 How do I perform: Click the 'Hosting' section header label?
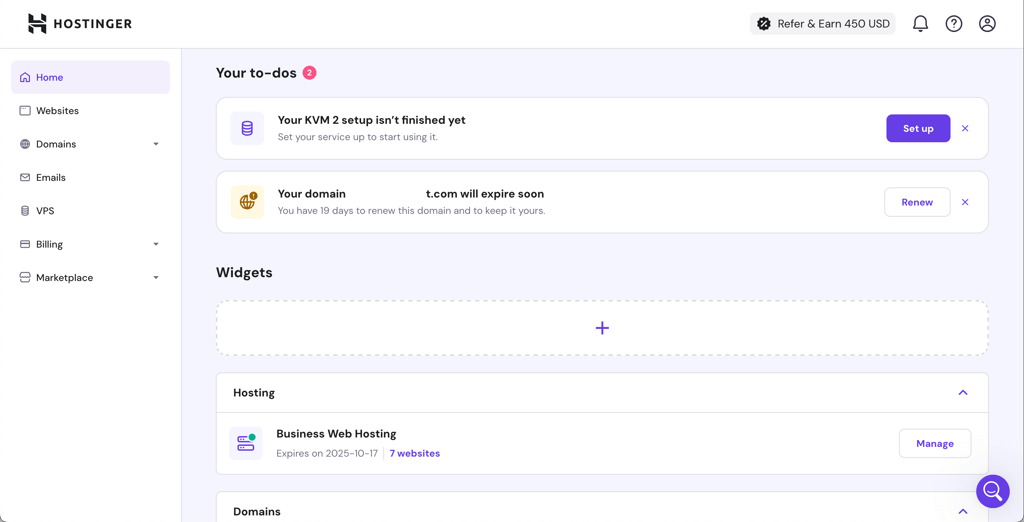tap(254, 392)
